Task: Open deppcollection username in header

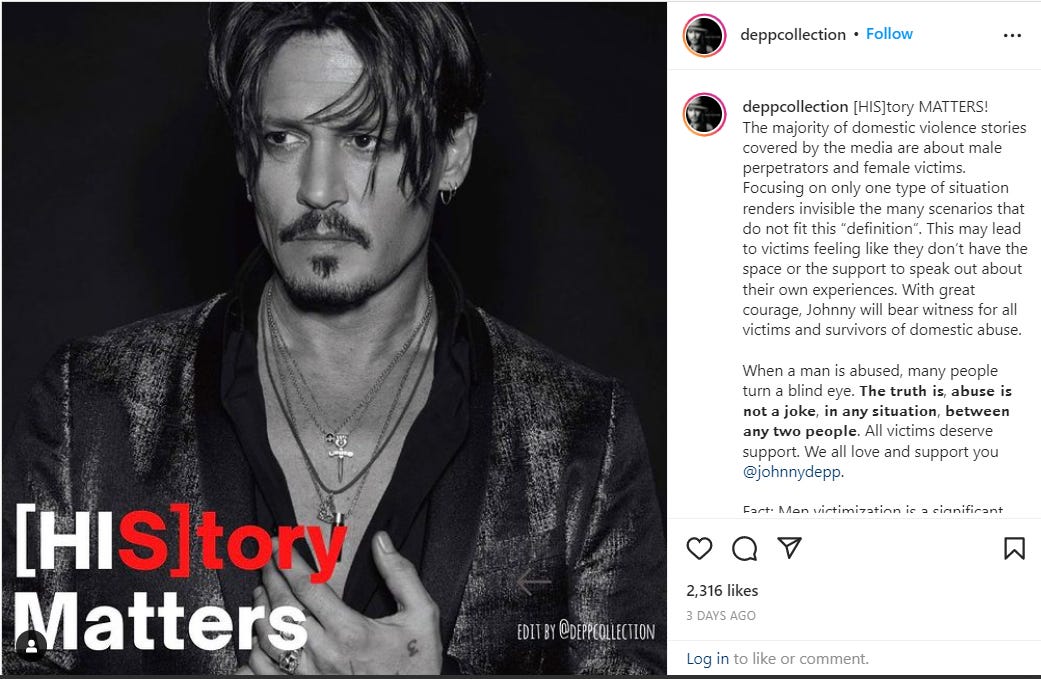Action: (793, 35)
